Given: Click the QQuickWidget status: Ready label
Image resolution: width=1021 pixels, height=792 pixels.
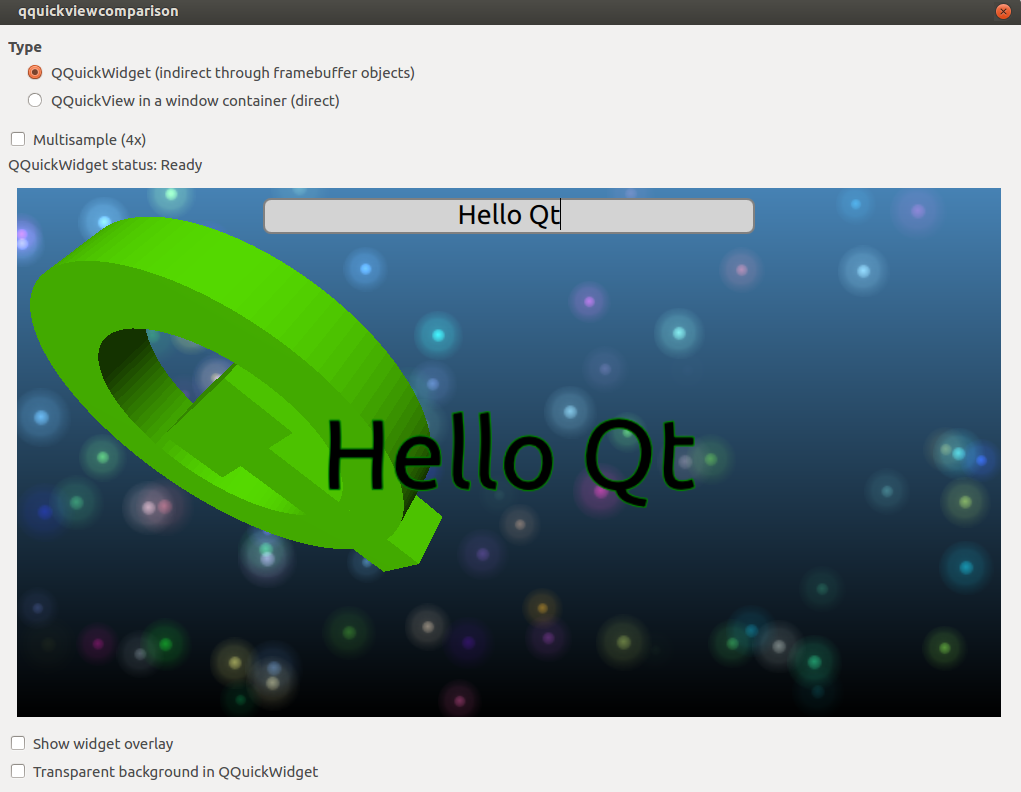Looking at the screenshot, I should pyautogui.click(x=105, y=165).
